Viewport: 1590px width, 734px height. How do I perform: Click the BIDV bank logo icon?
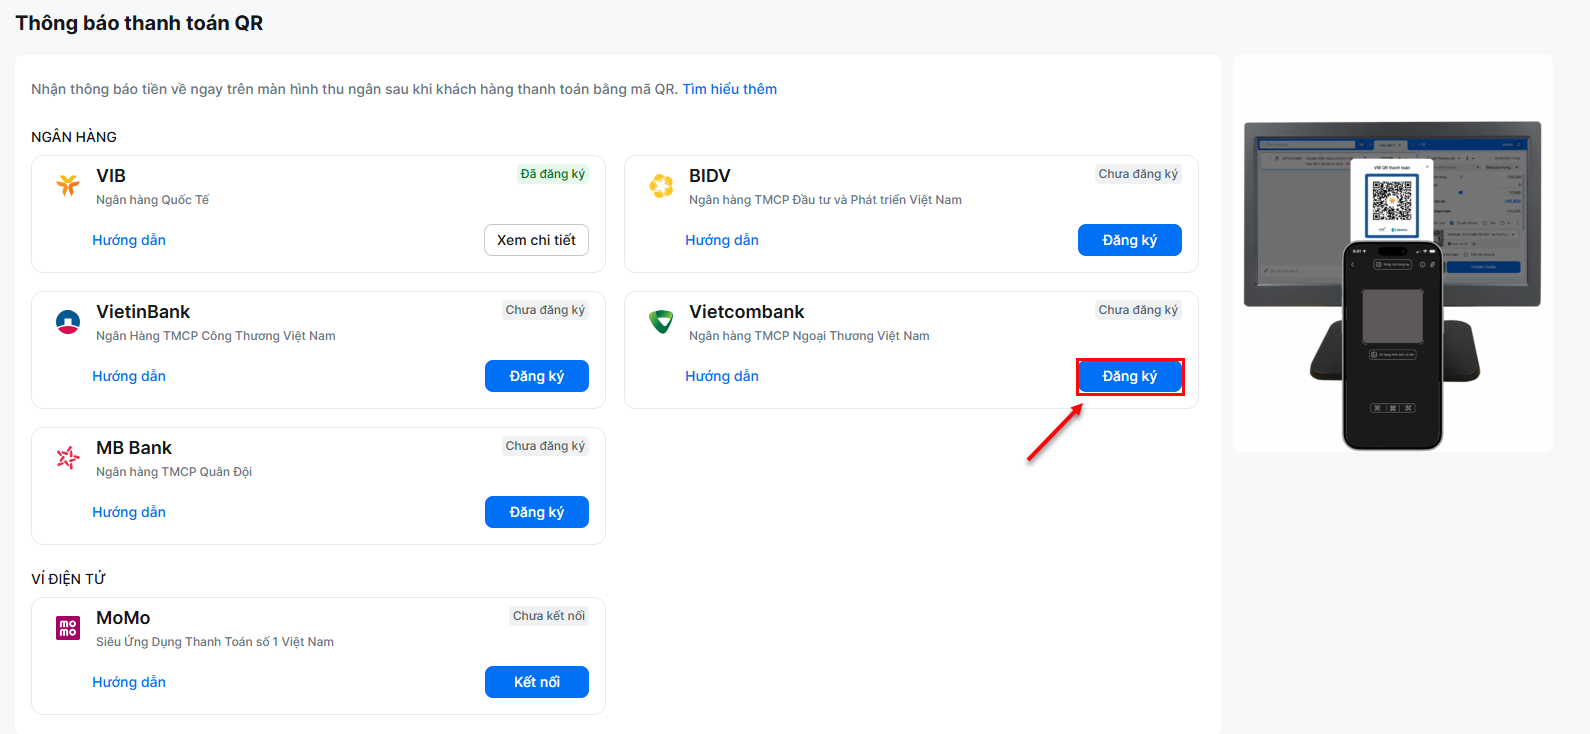click(661, 185)
